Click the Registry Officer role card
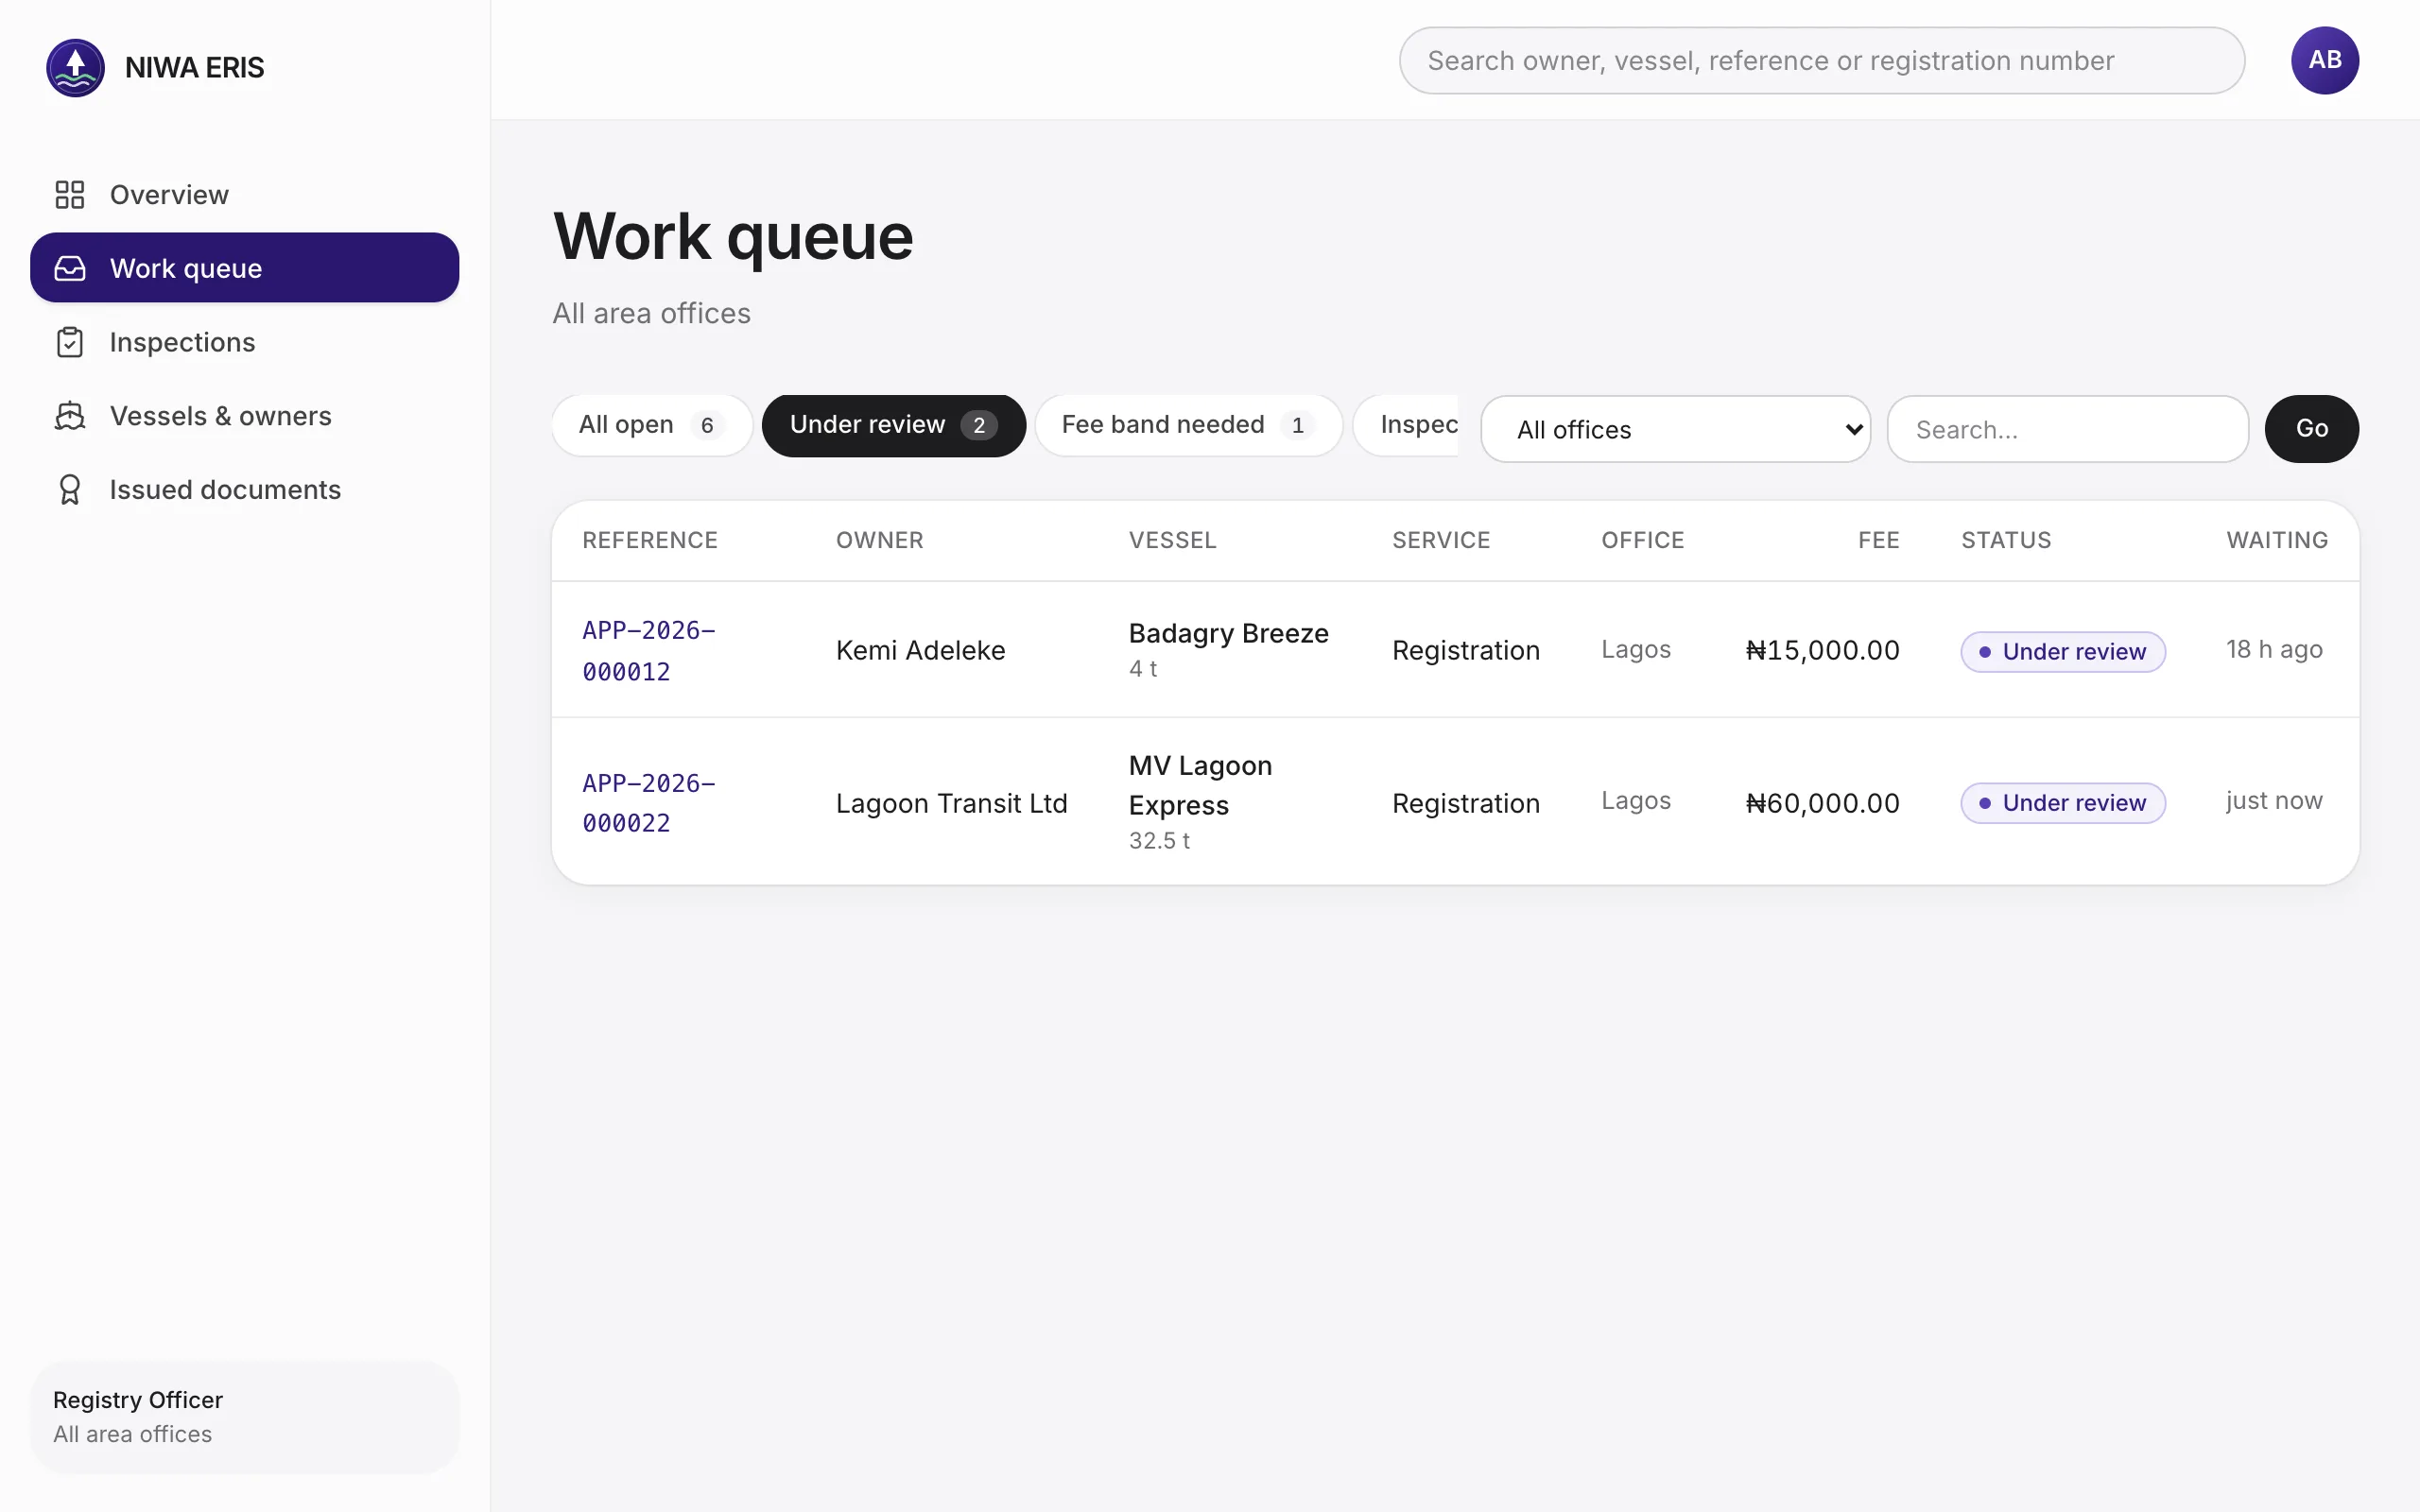This screenshot has height=1512, width=2420. click(244, 1417)
